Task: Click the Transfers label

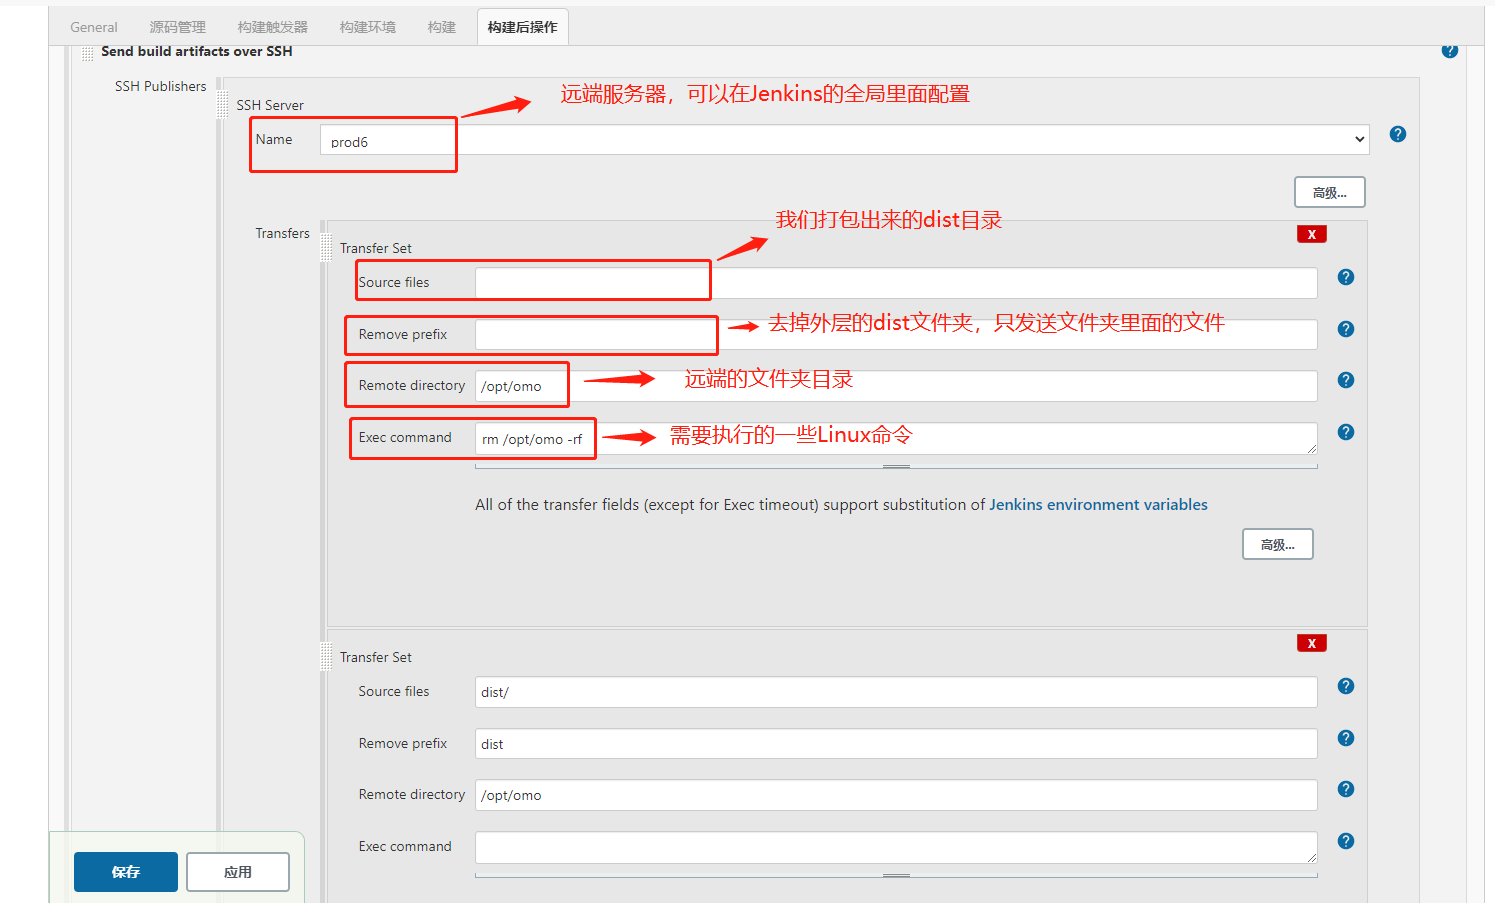Action: (282, 233)
